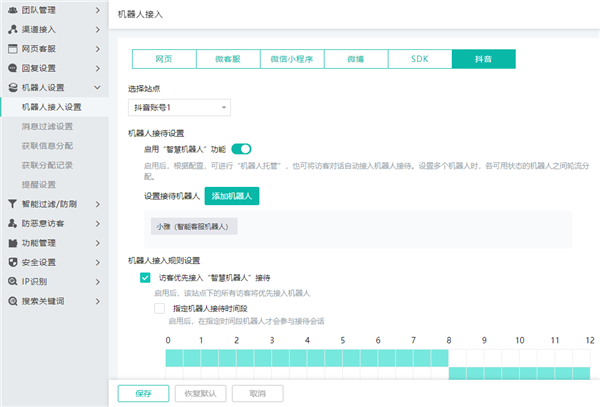Expand the 搜索关键词 menu chevron
Viewport: 600px width, 407px height.
tap(98, 301)
